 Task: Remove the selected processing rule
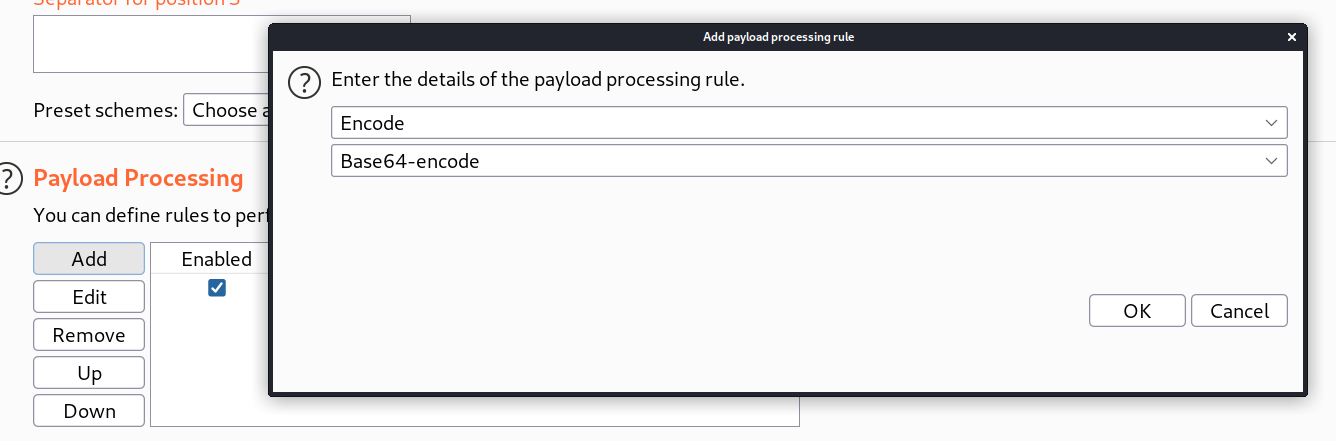(x=89, y=335)
